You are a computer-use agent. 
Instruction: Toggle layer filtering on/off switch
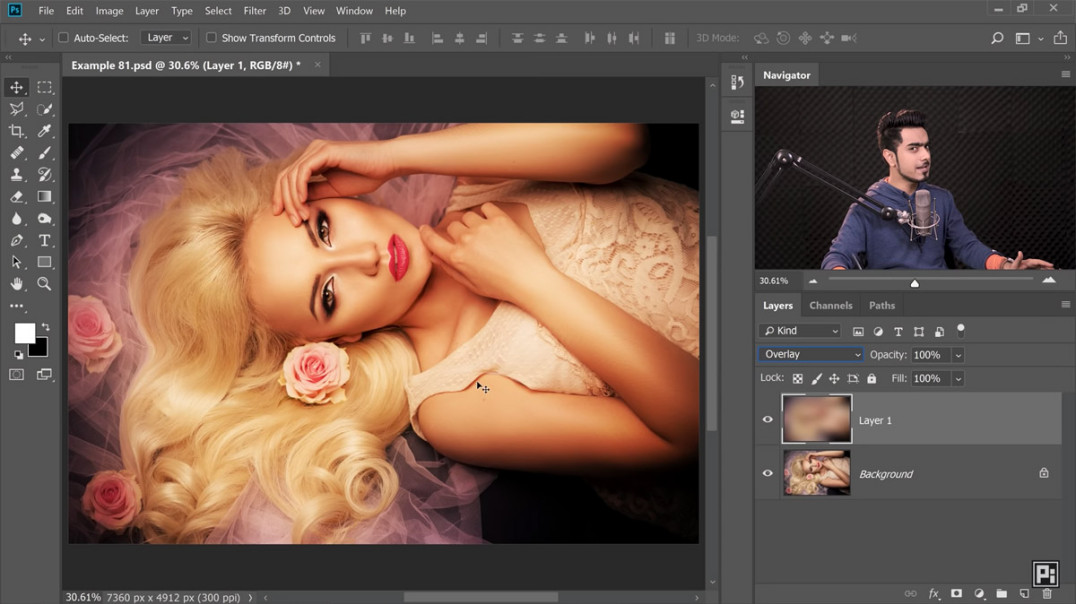point(961,330)
